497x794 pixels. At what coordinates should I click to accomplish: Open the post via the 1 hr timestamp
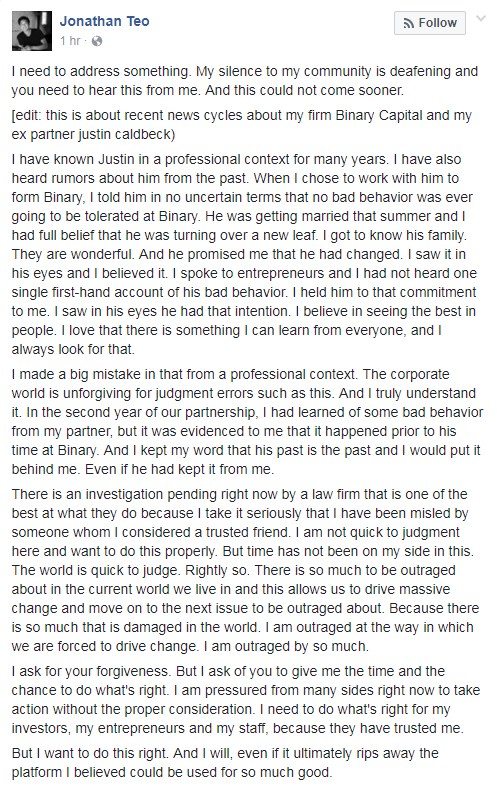[x=69, y=41]
